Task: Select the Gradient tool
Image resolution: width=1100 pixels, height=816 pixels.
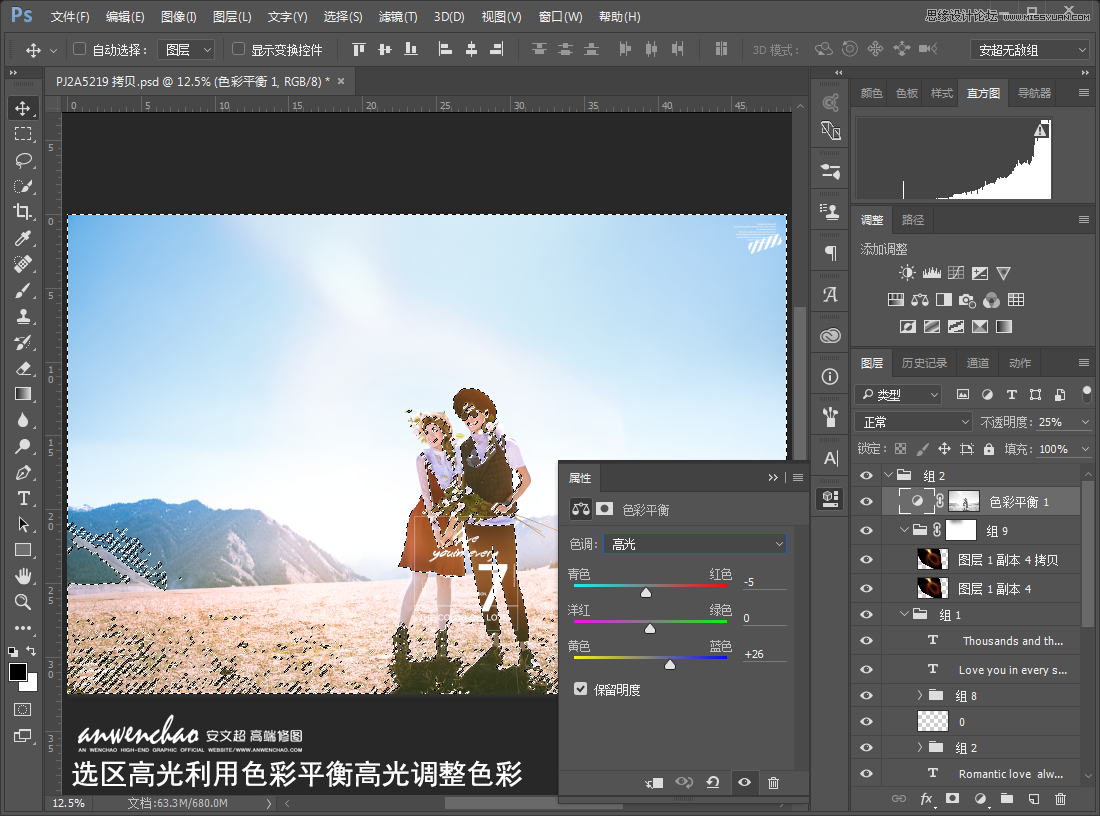Action: tap(22, 394)
